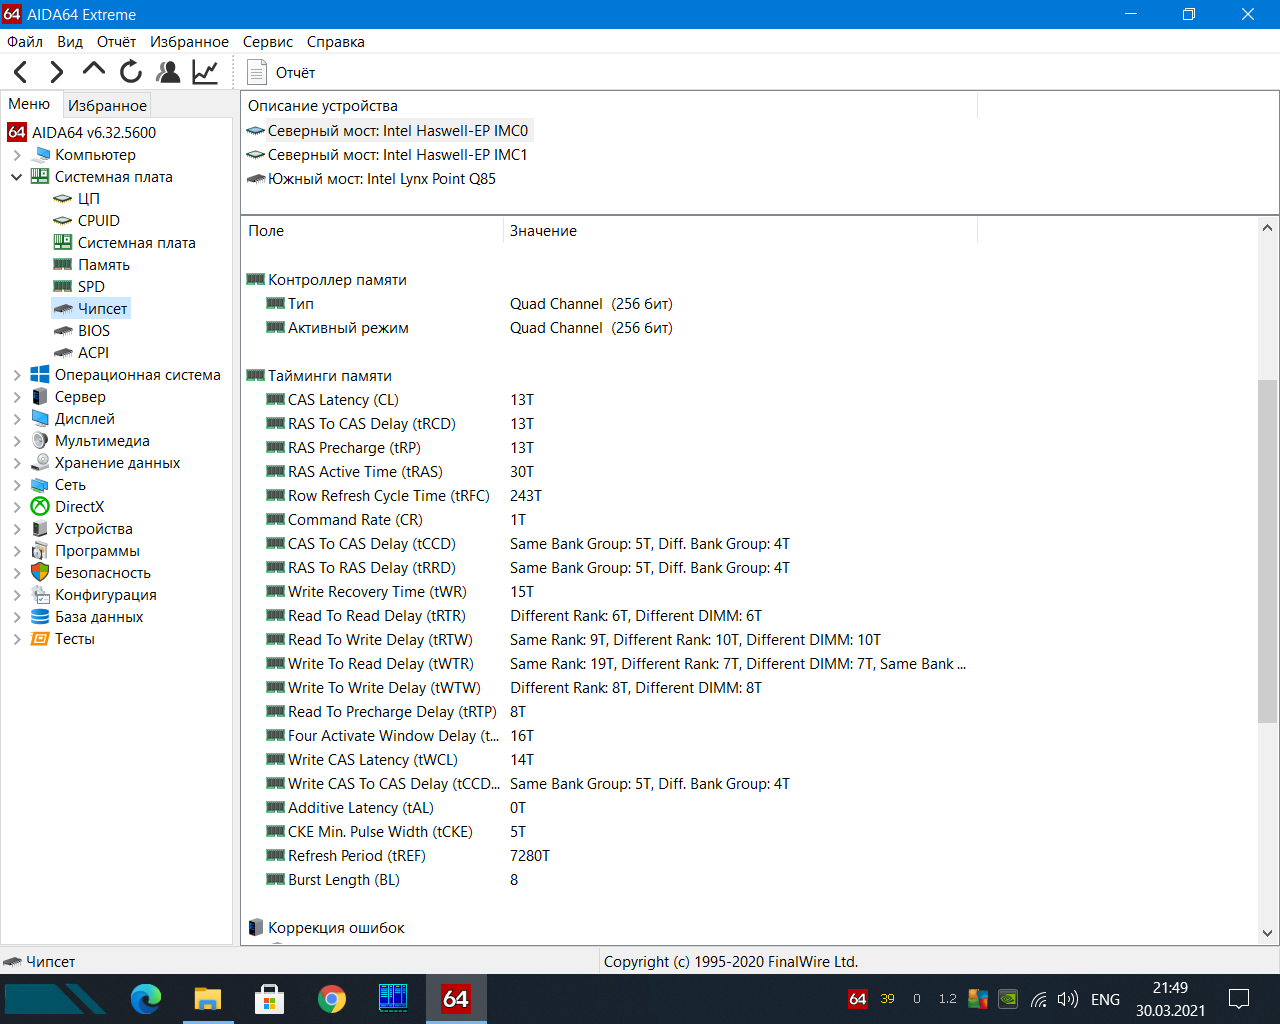Open Google Chrome from the taskbar
This screenshot has height=1024, width=1280.
[332, 999]
